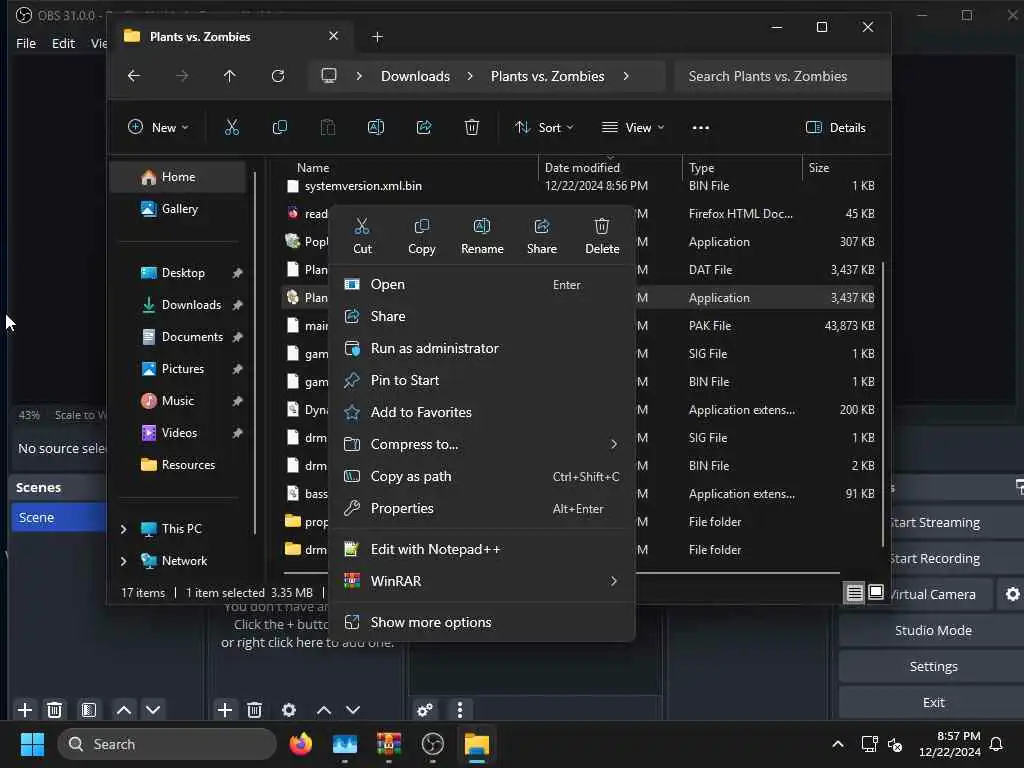Expand This PC tree node
Image resolution: width=1024 pixels, height=768 pixels.
(x=123, y=529)
